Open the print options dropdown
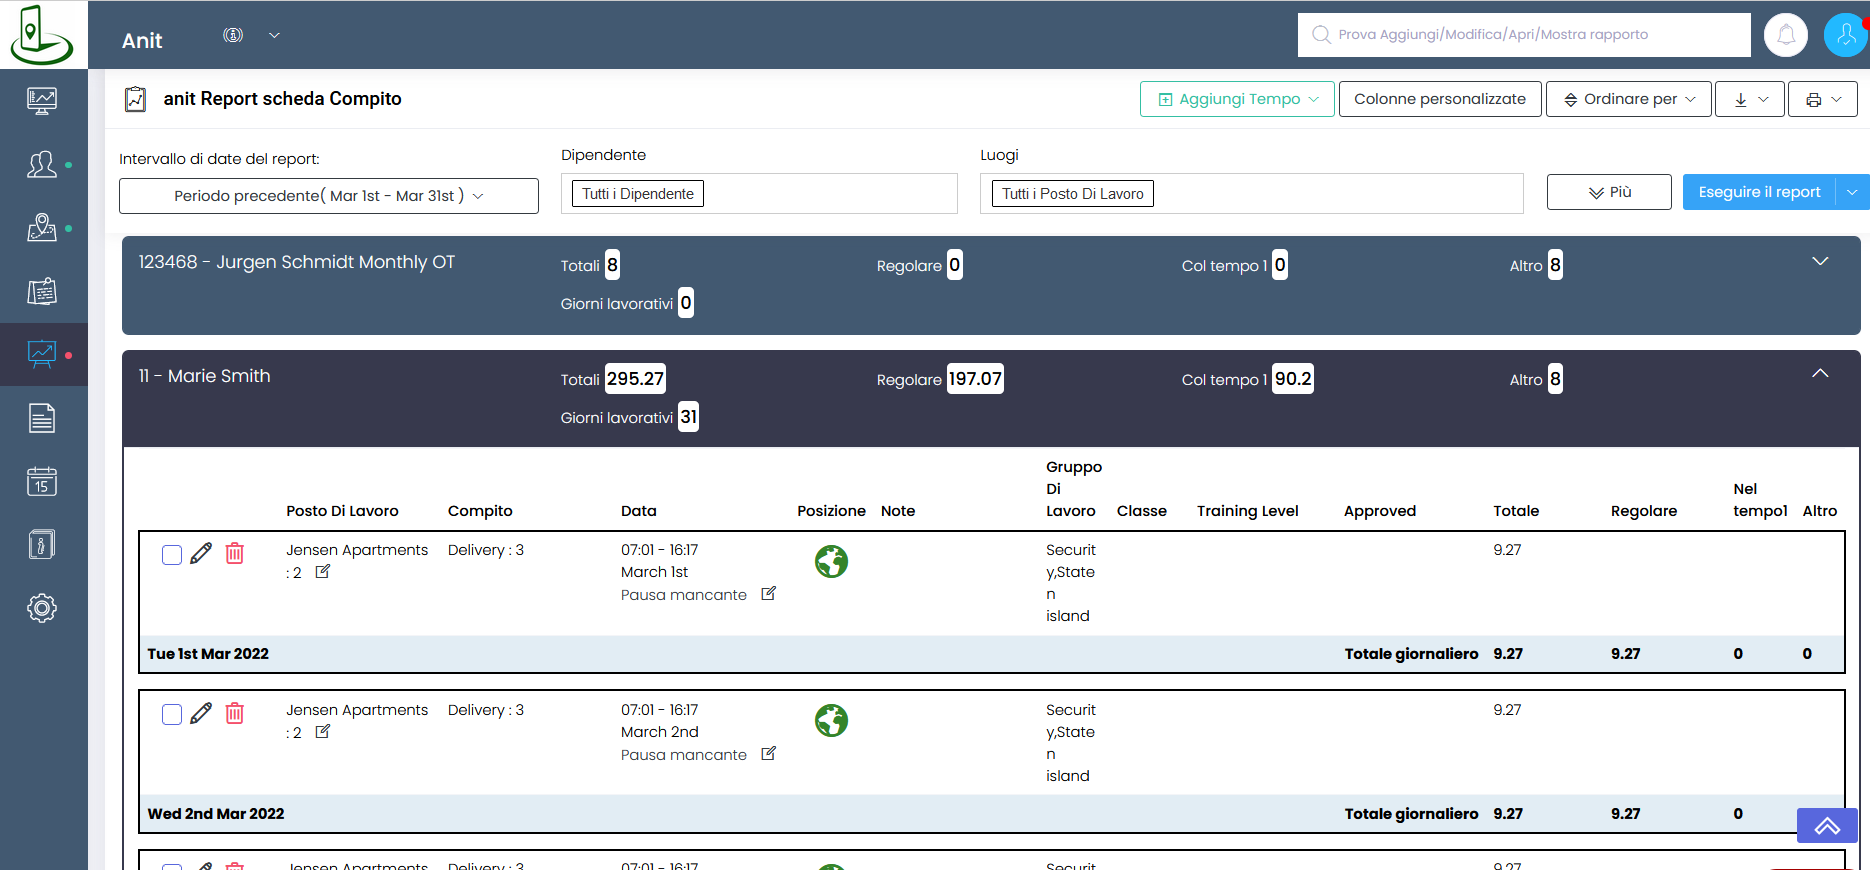Viewport: 1870px width, 870px height. [1823, 99]
